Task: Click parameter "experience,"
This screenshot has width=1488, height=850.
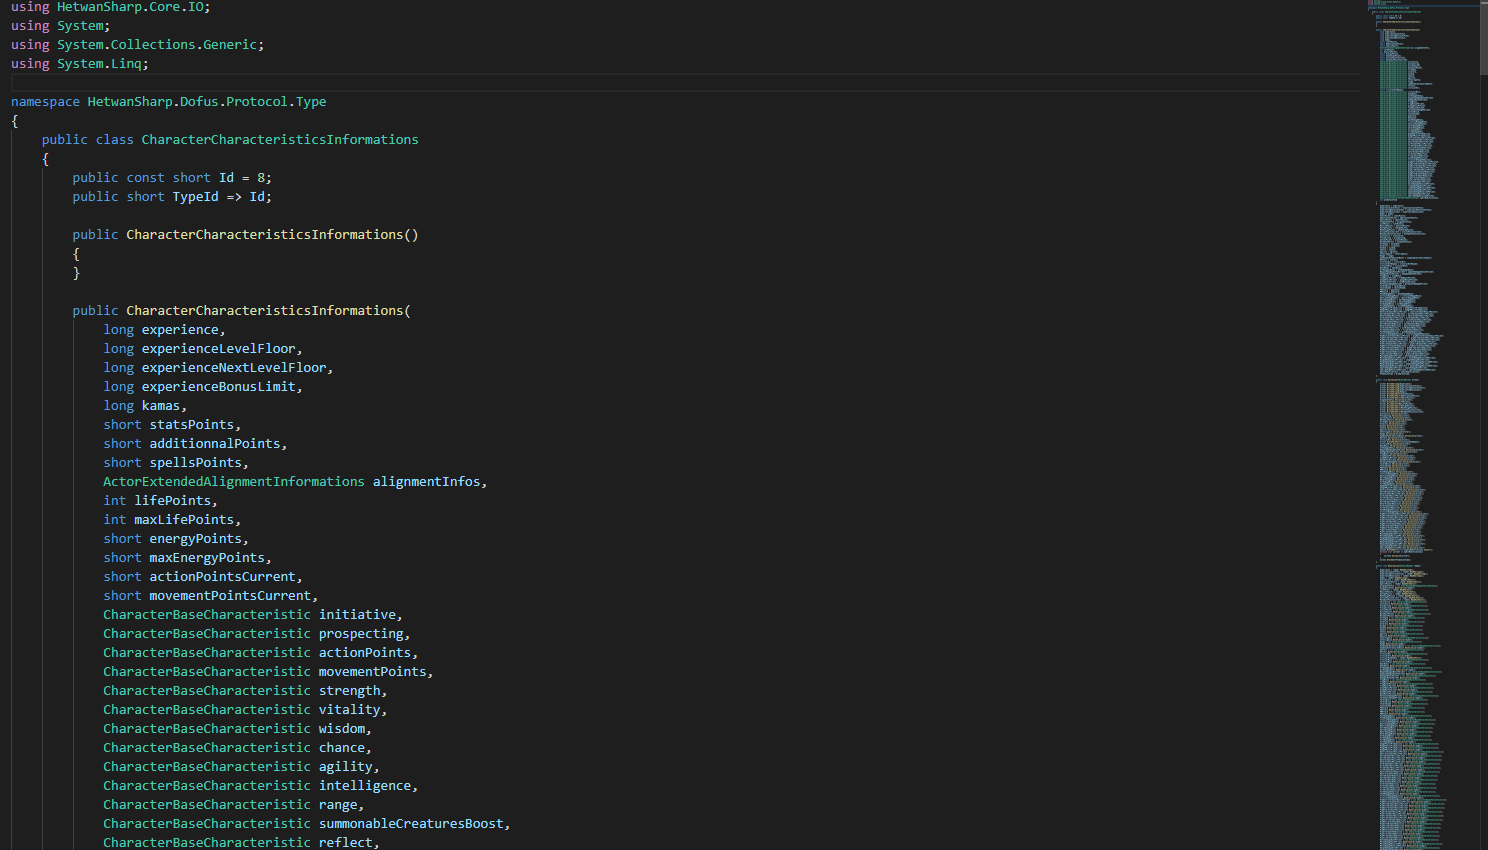Action: click(x=183, y=330)
